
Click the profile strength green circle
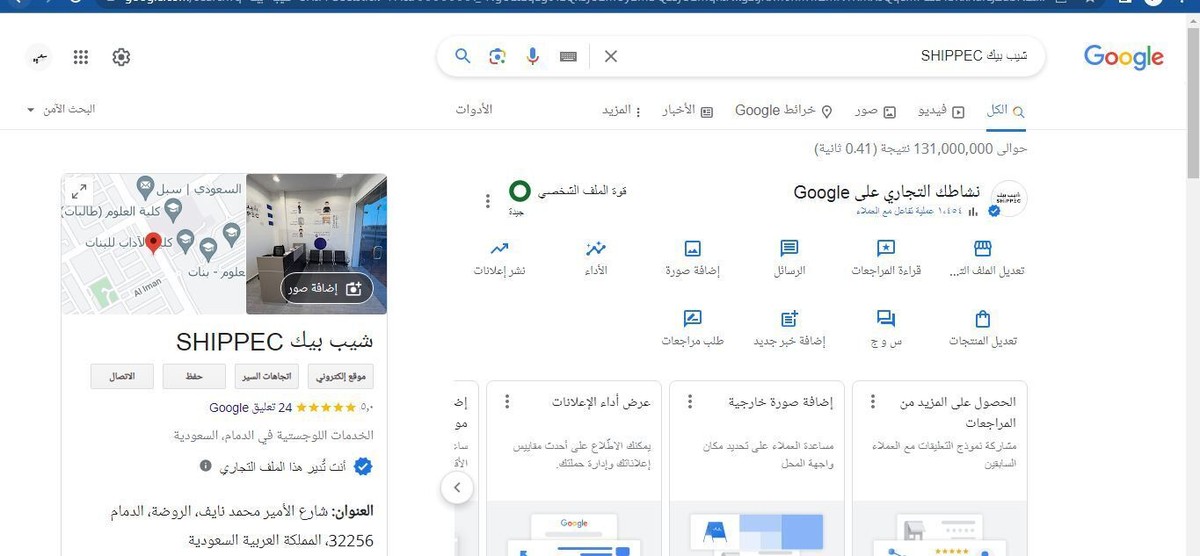coord(519,190)
